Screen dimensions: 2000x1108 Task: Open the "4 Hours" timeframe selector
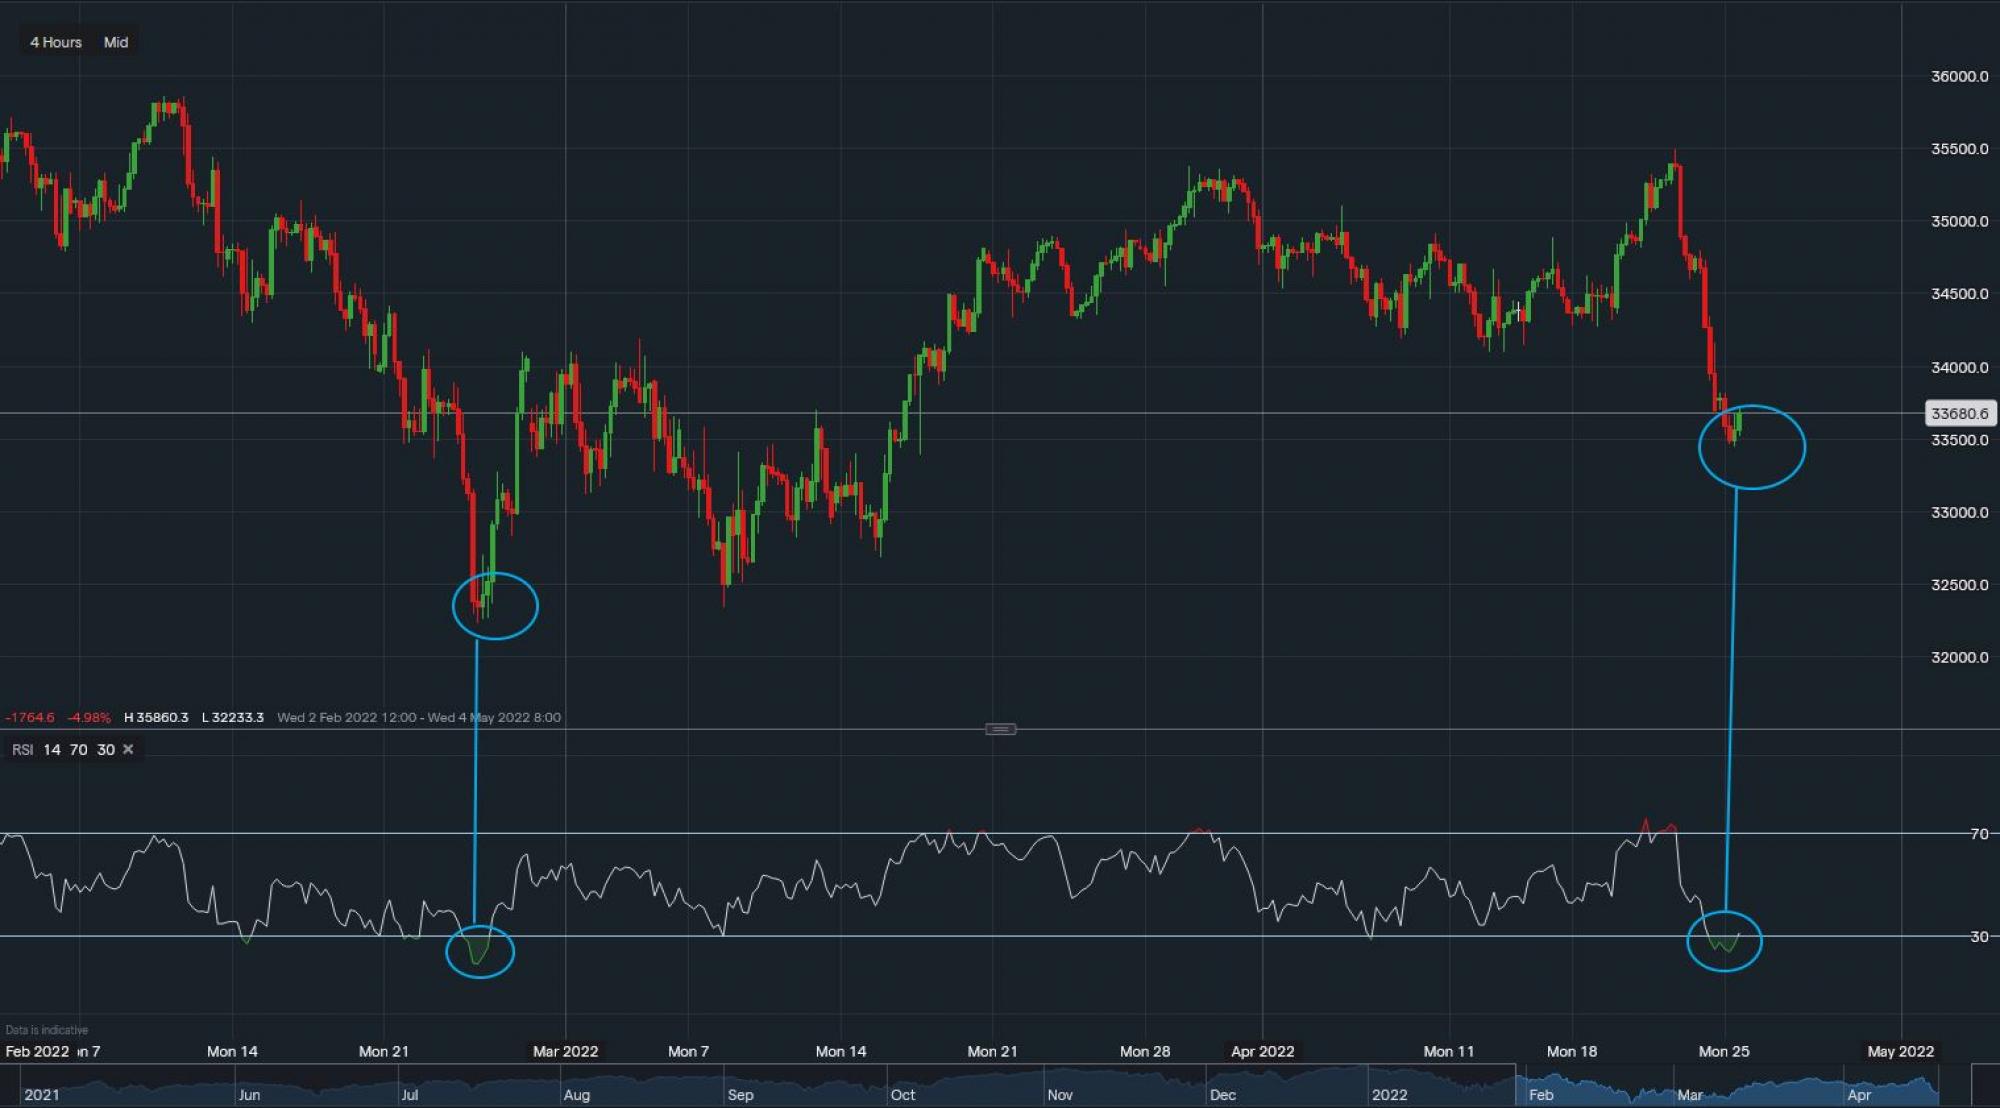click(57, 42)
